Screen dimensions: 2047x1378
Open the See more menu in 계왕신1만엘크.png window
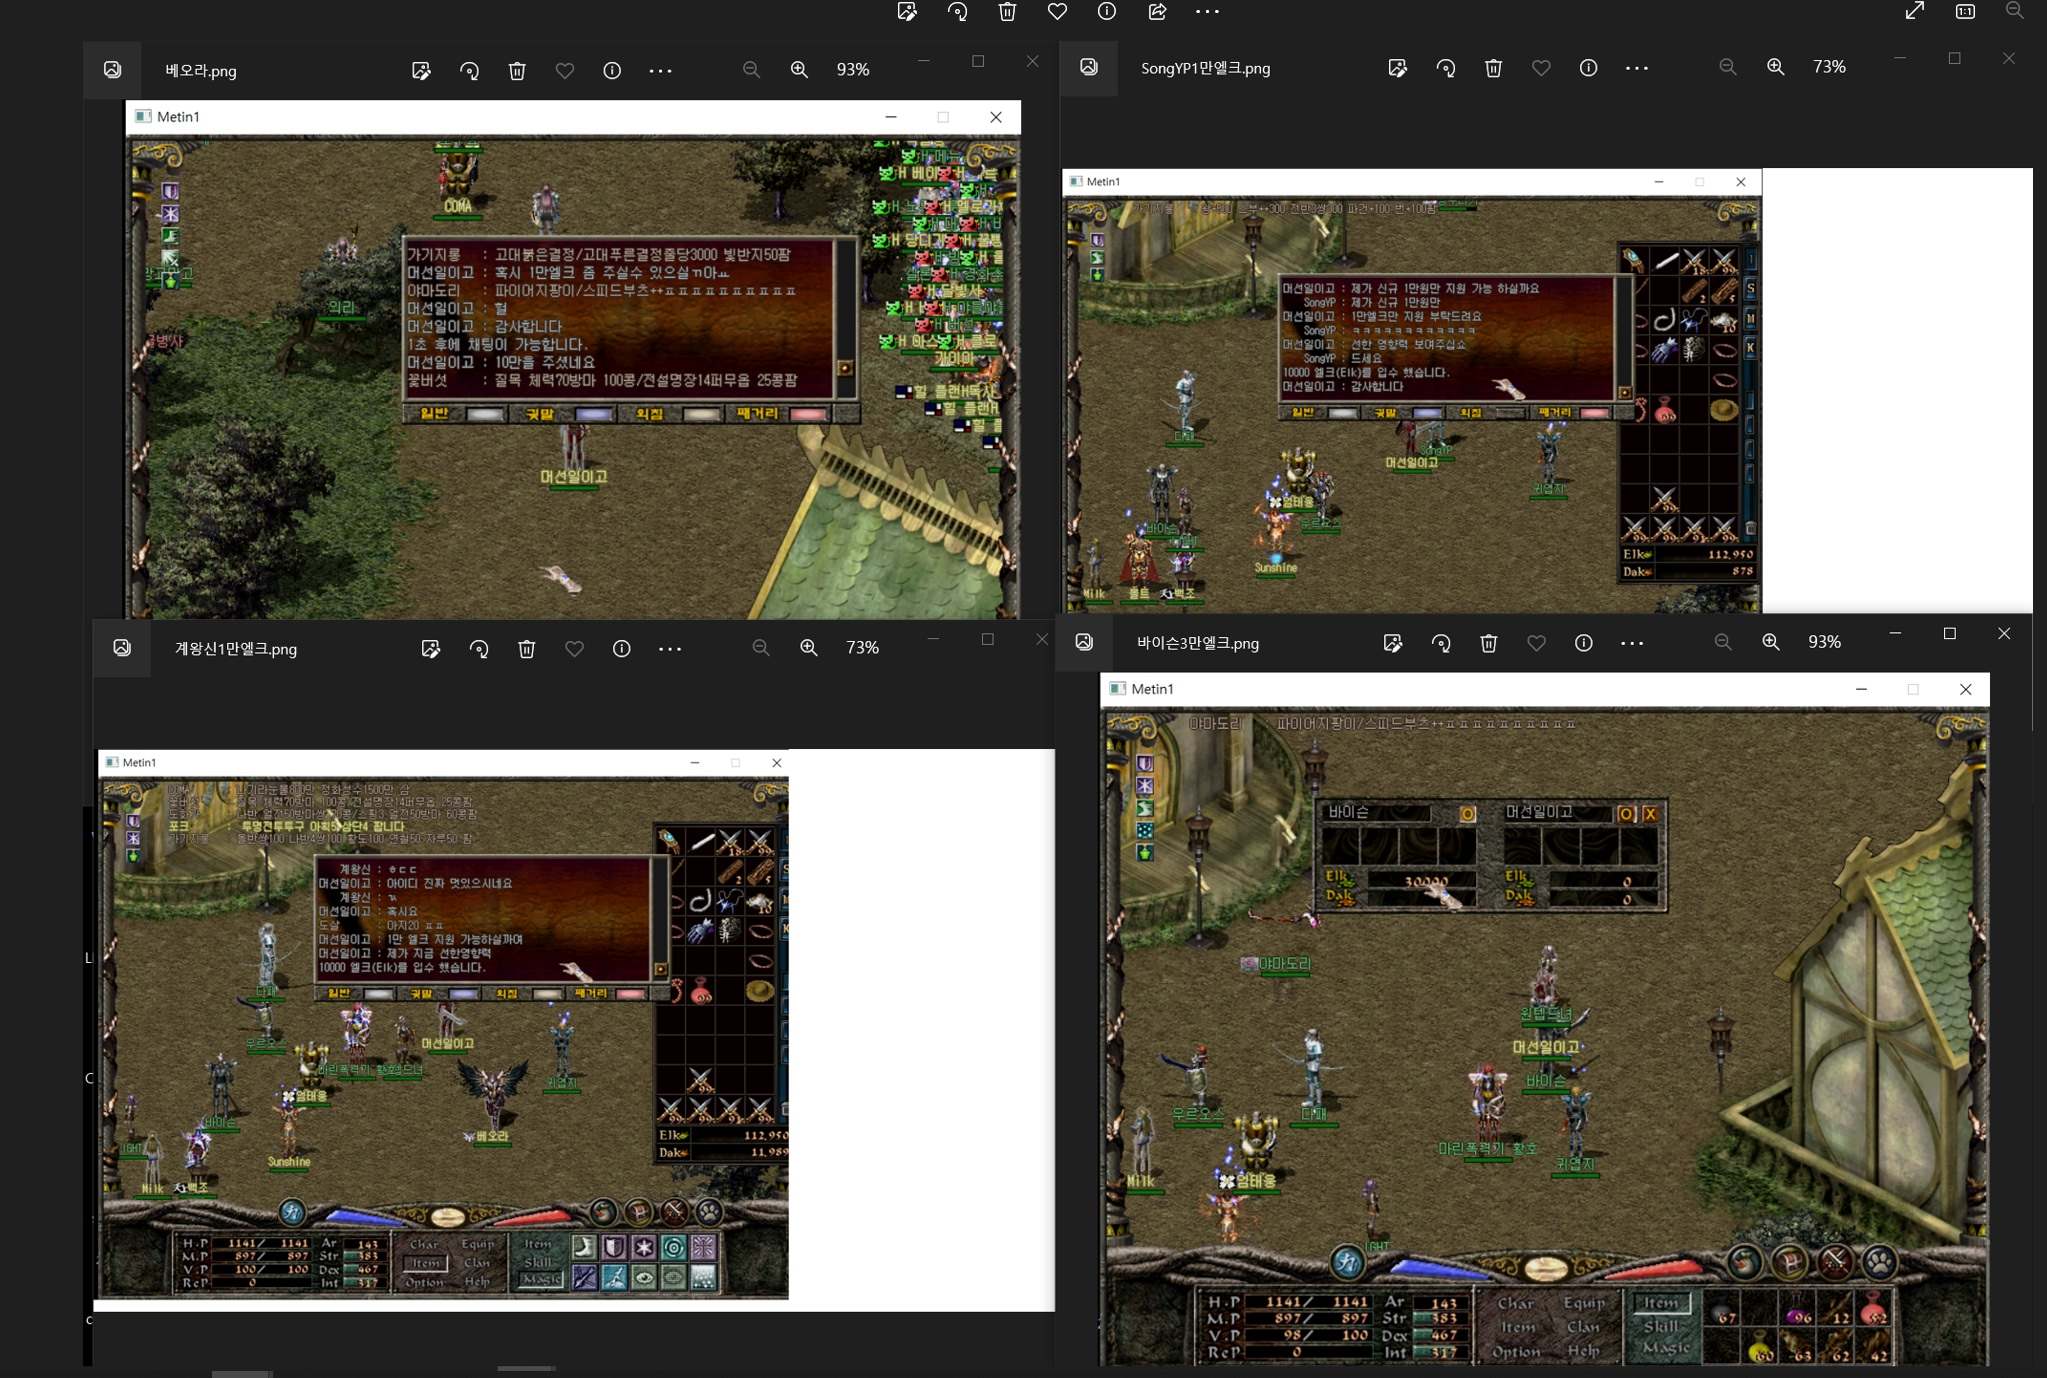coord(670,649)
